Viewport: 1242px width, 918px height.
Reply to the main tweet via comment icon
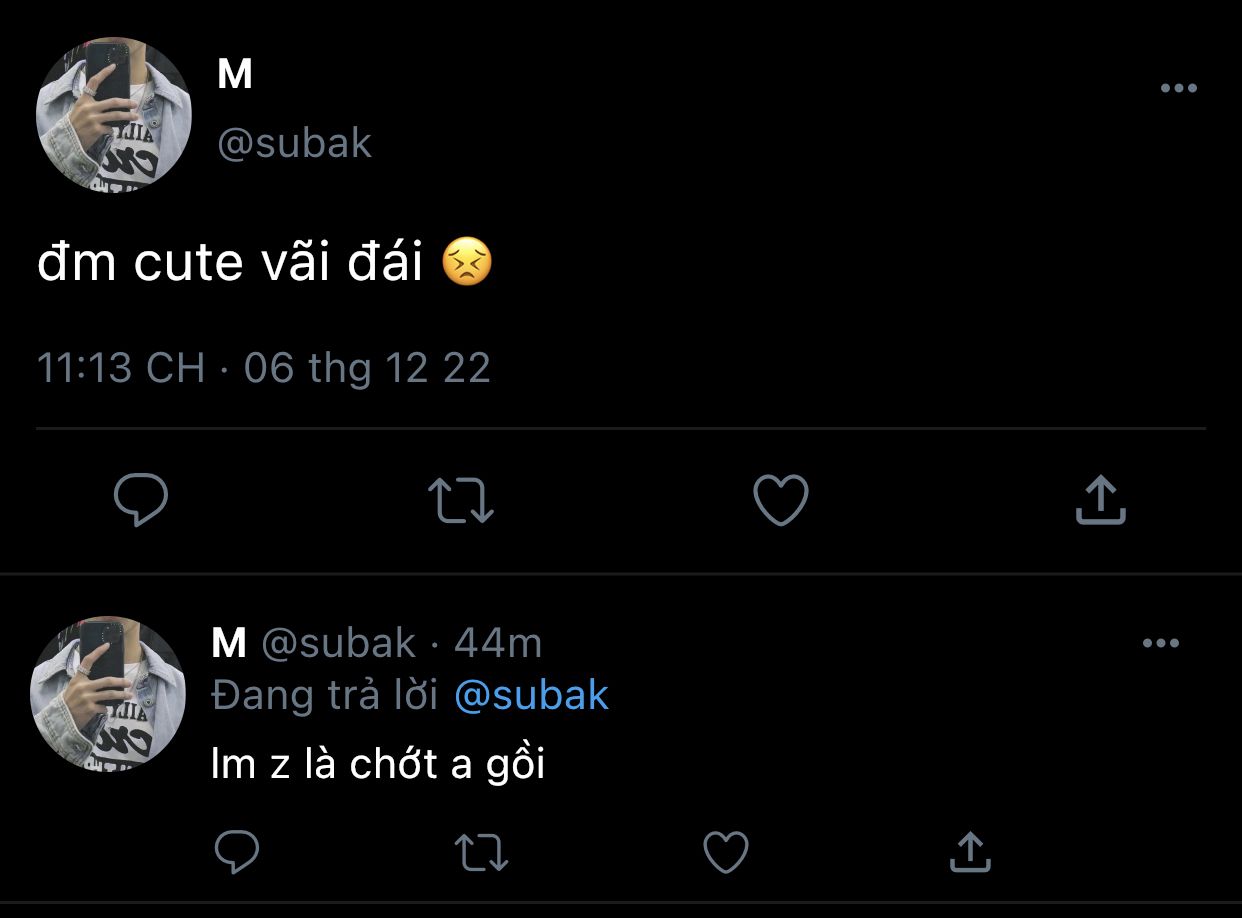click(x=140, y=499)
